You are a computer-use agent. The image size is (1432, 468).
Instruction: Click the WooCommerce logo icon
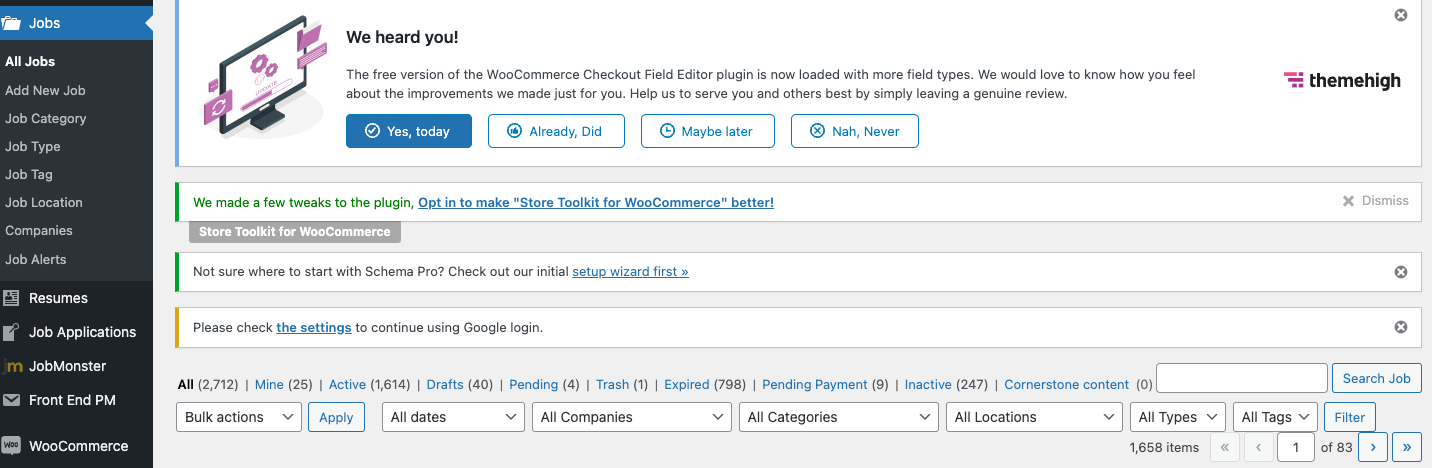11,446
